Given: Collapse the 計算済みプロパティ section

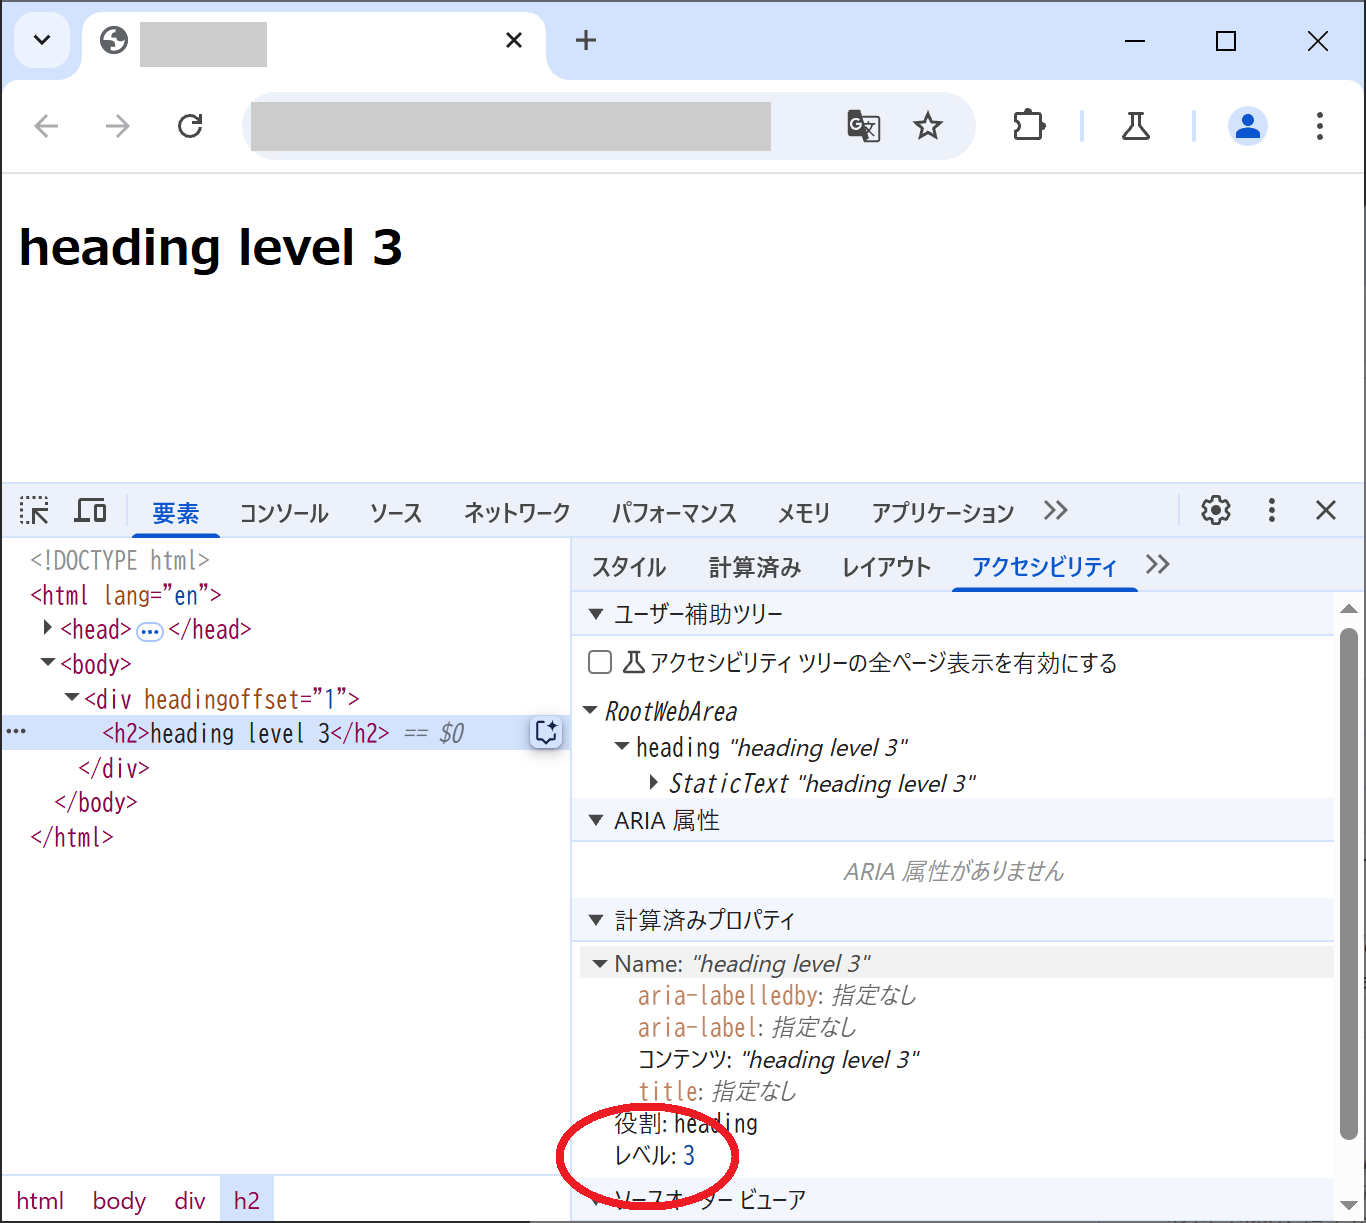Looking at the screenshot, I should pyautogui.click(x=596, y=920).
